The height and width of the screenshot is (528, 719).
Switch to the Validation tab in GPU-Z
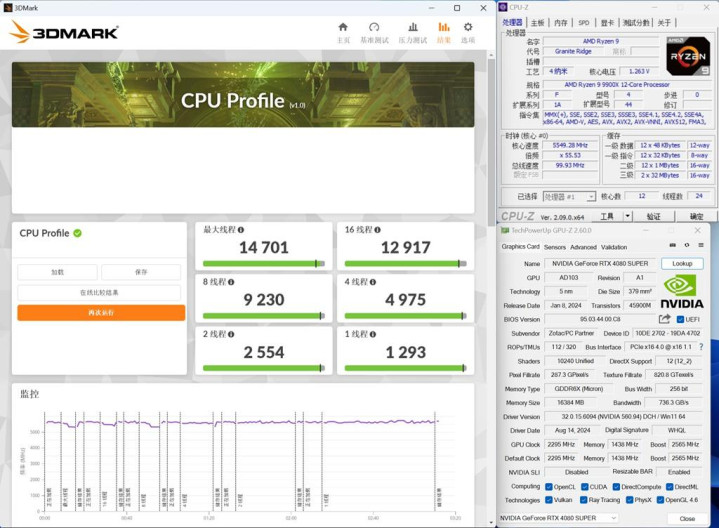(x=614, y=247)
